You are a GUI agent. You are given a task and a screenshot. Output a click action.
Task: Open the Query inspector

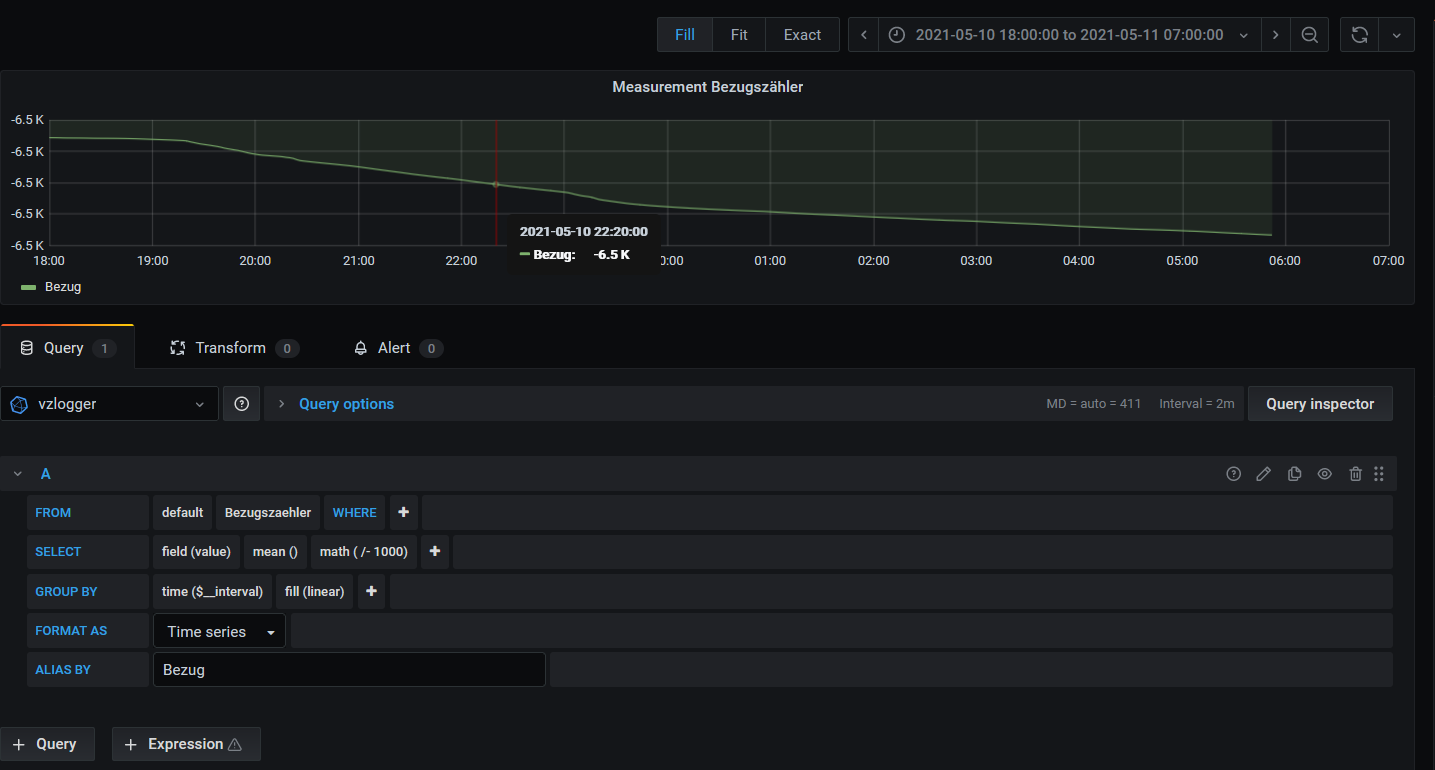click(x=1319, y=404)
